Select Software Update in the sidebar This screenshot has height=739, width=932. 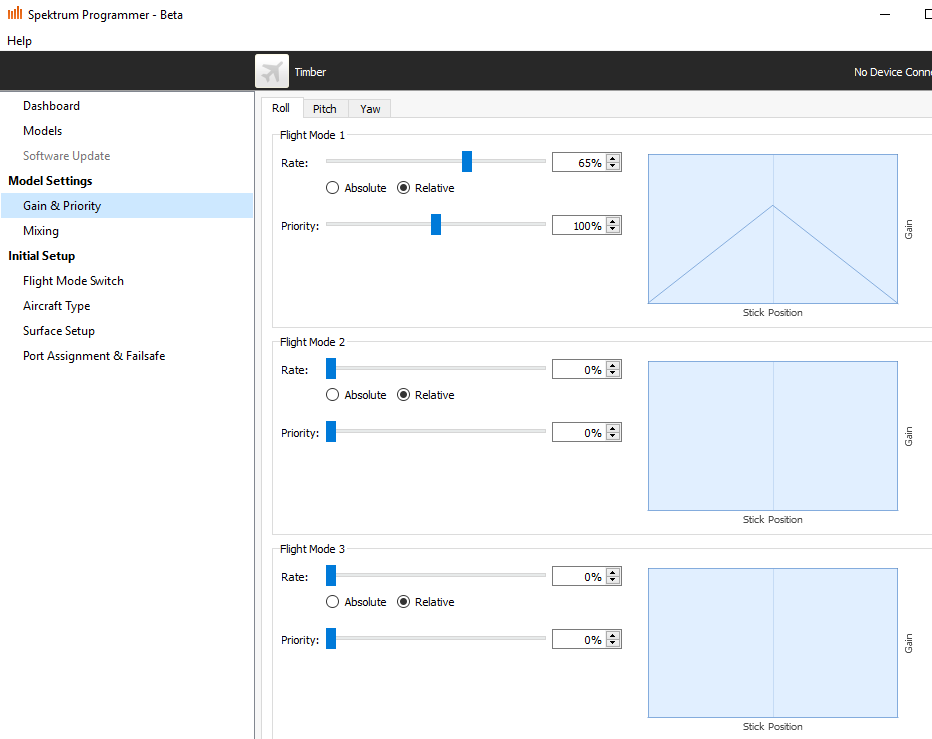67,156
